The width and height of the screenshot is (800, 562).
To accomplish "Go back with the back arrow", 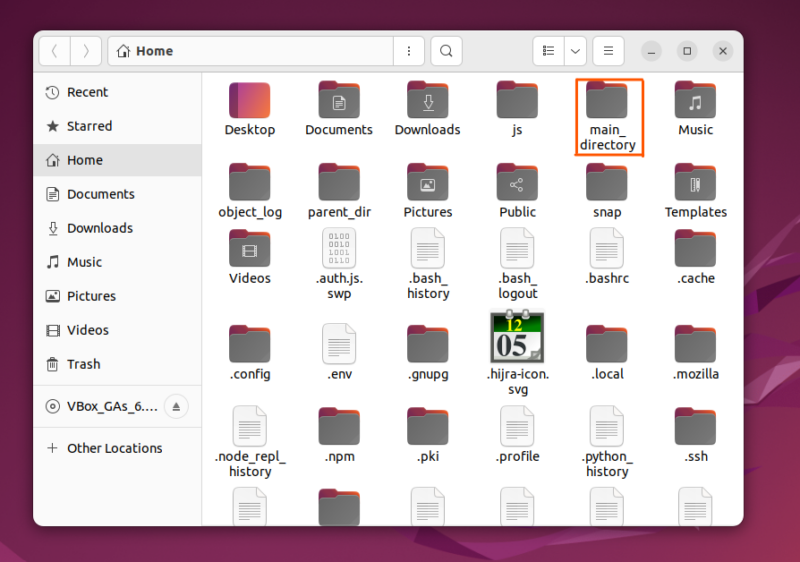I will pyautogui.click(x=55, y=51).
